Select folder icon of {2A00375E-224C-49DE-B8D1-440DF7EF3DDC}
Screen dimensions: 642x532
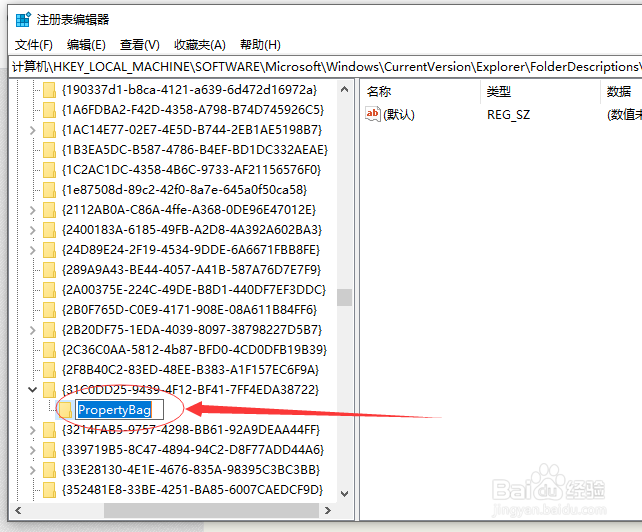point(50,290)
